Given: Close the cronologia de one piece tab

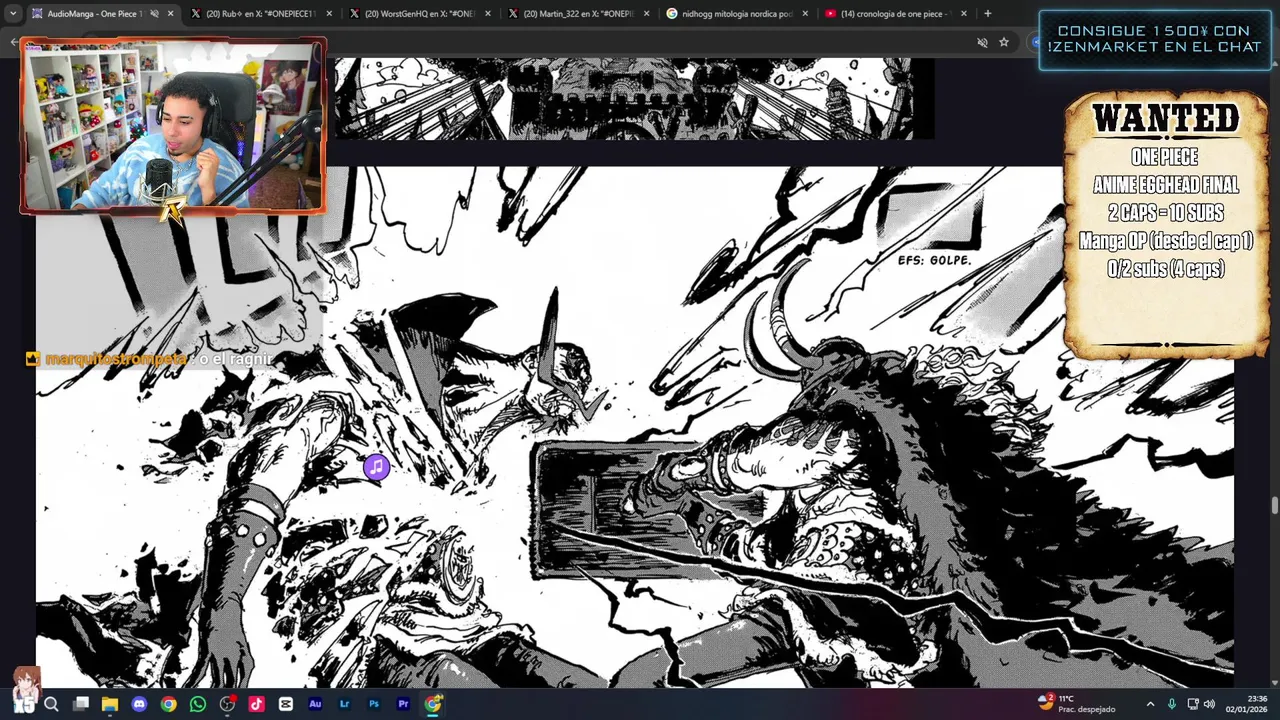Looking at the screenshot, I should point(963,14).
